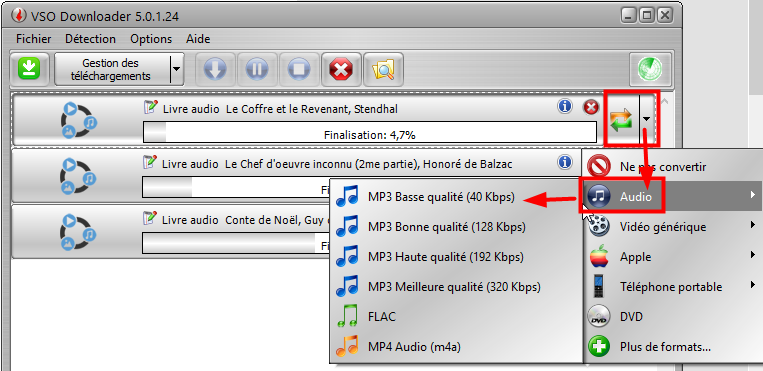Viewport: 763px width, 371px height.
Task: Open the Fichier menu
Action: (34, 39)
